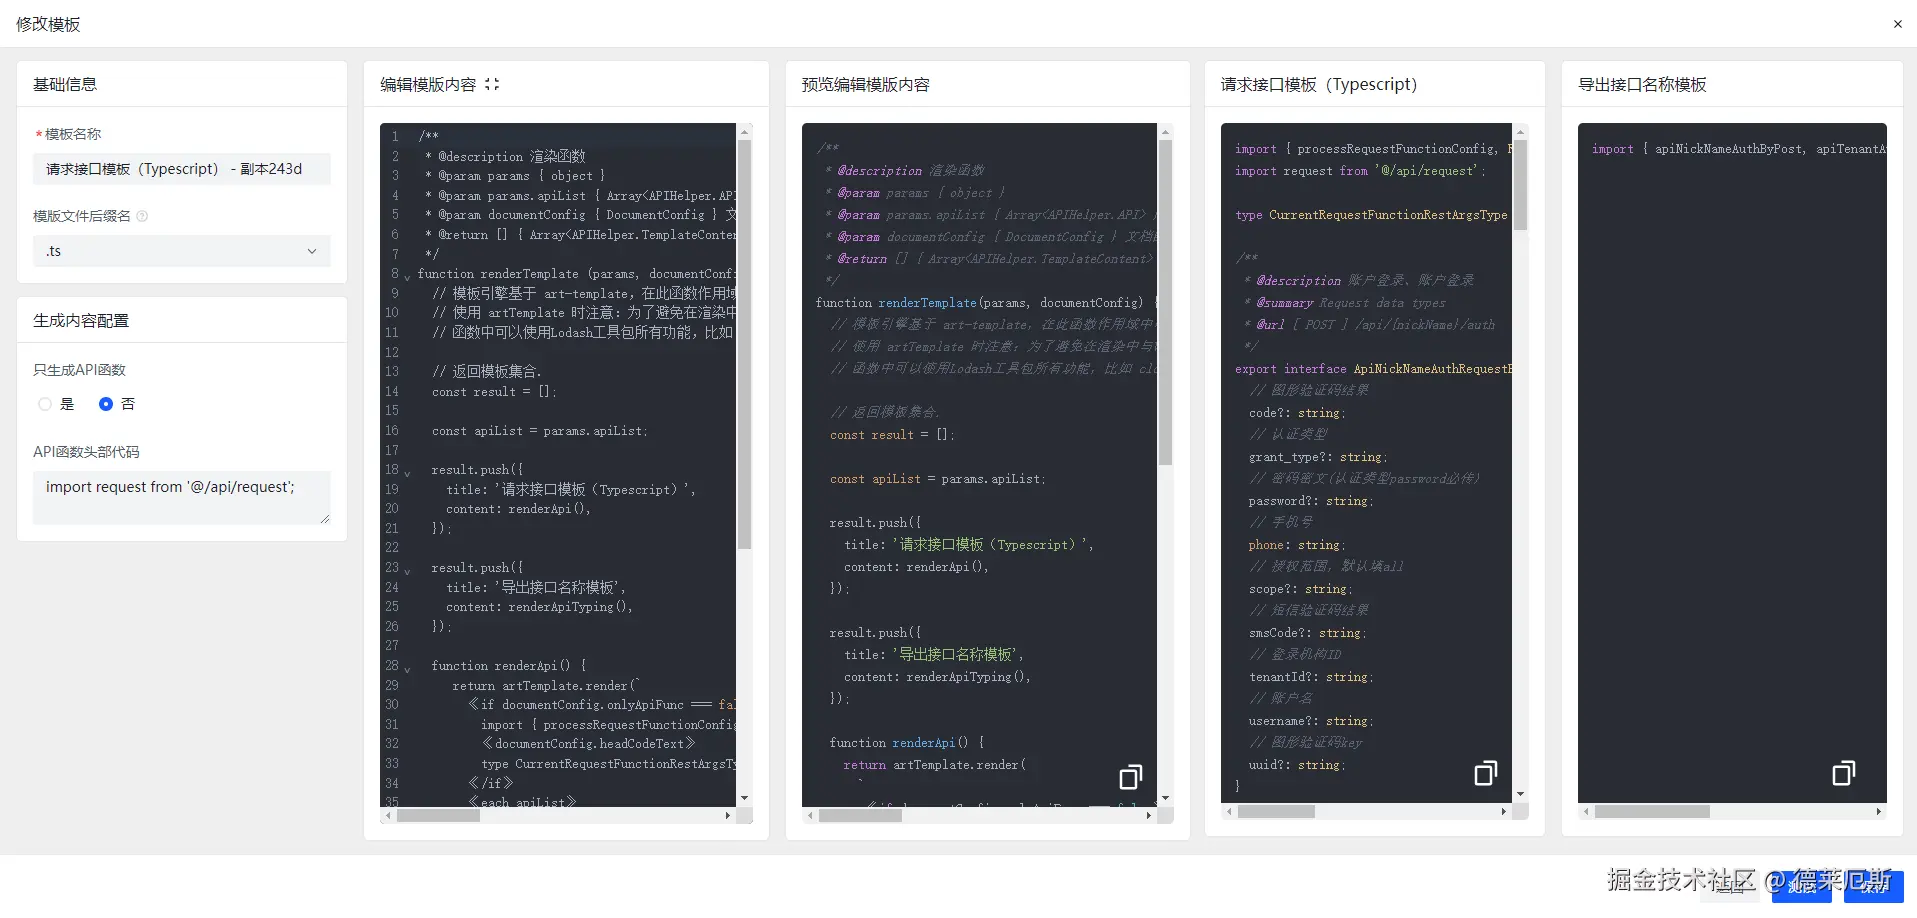Screen dimensions: 1917x918
Task: Click the code editor's scroll-down arrow
Action: [744, 798]
